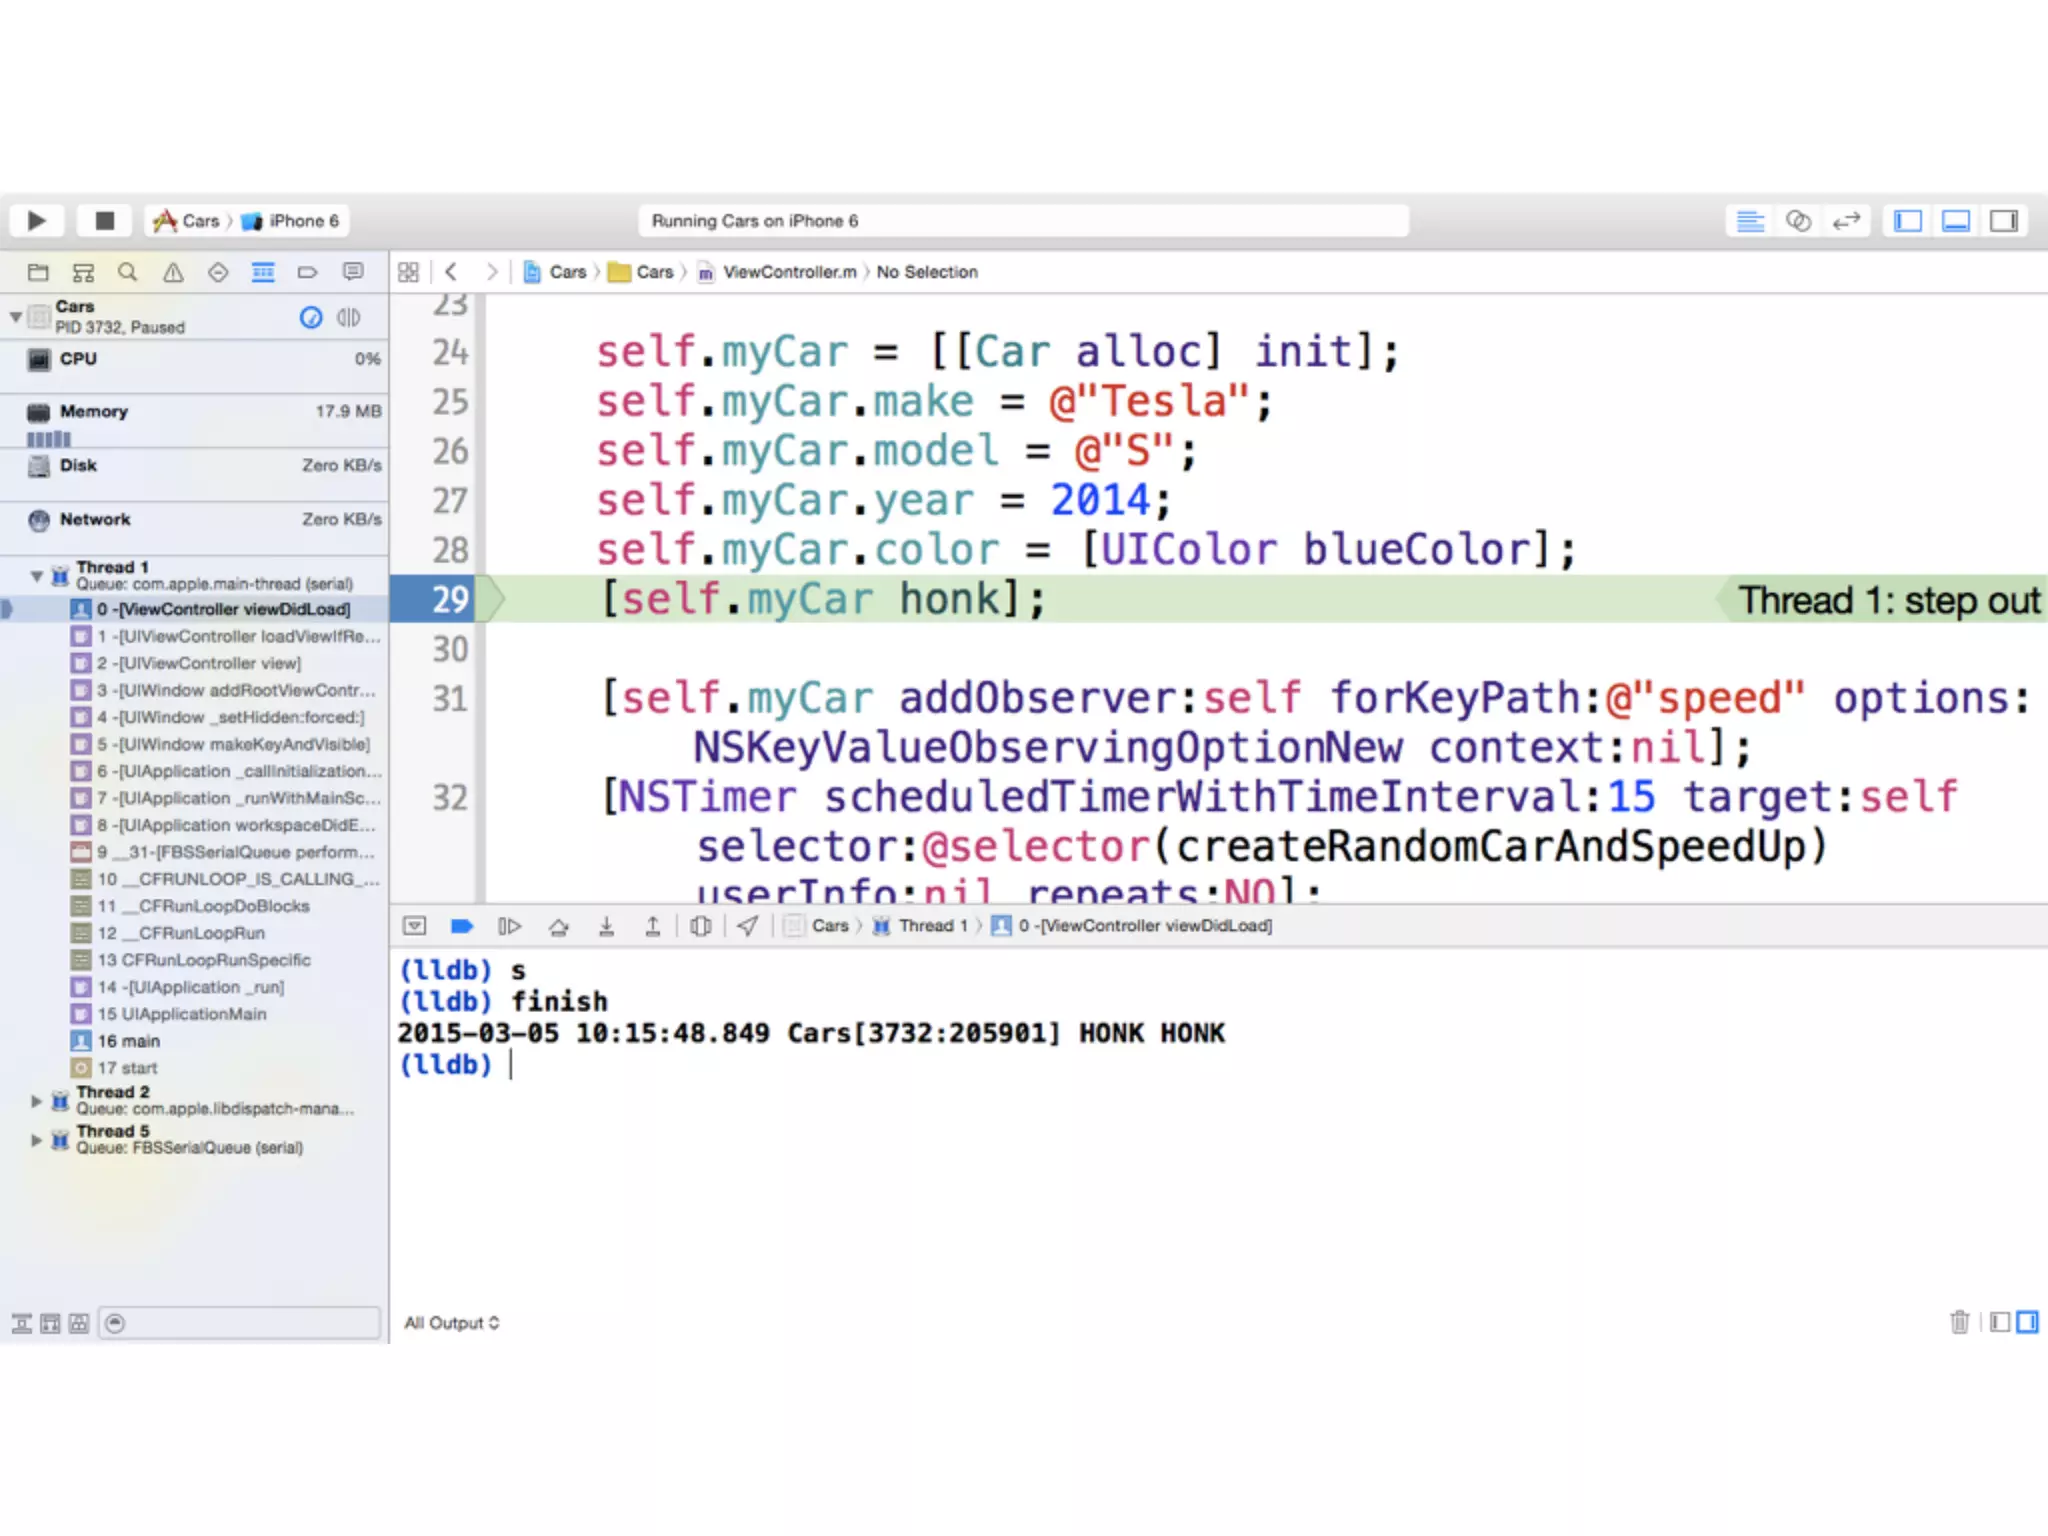This screenshot has width=2048, height=1536.
Task: Click the Step Out debug icon
Action: pyautogui.click(x=652, y=926)
